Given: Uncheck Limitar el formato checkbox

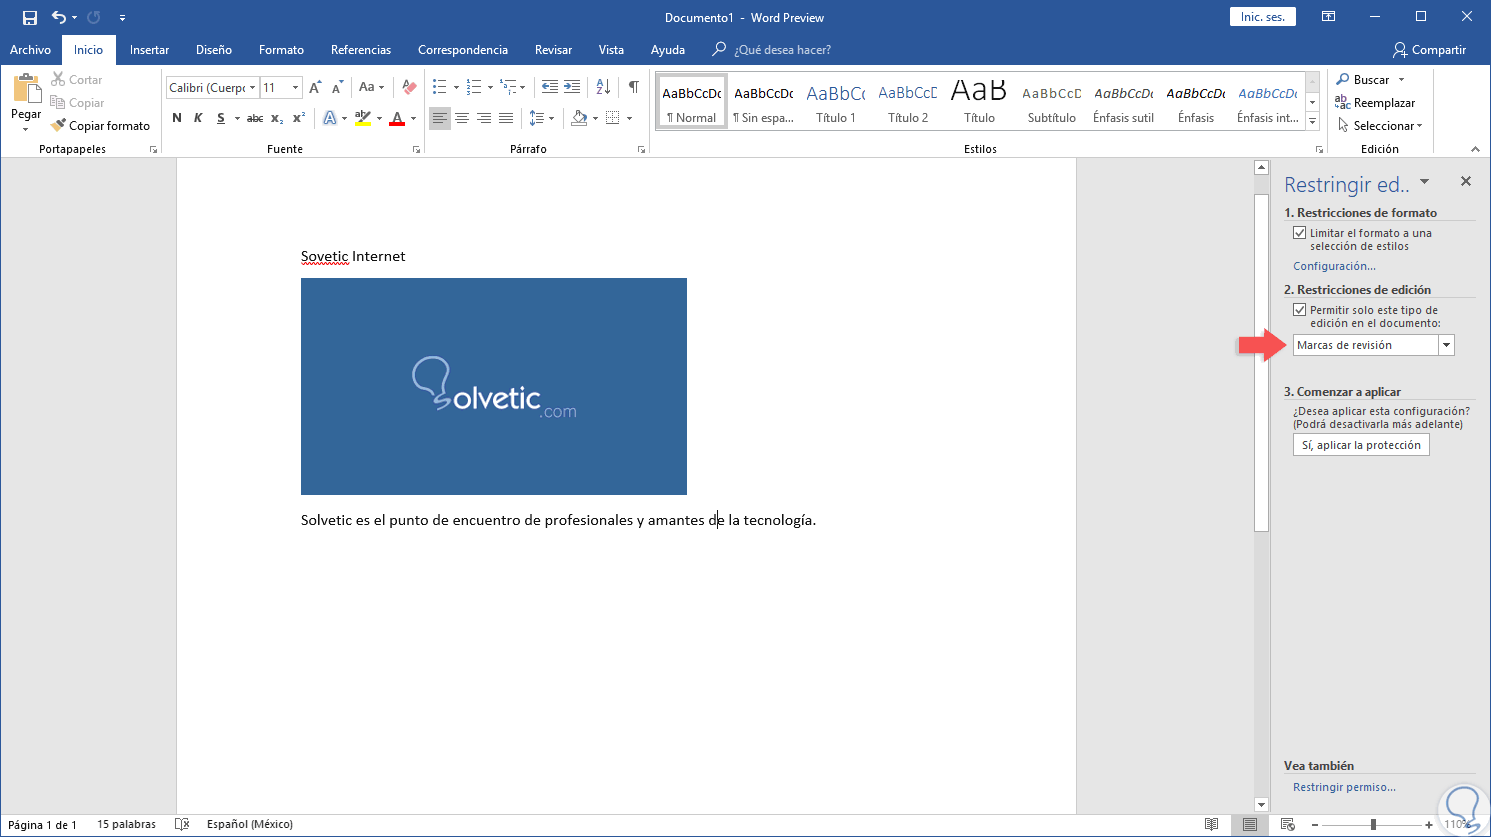Looking at the screenshot, I should (x=1299, y=233).
